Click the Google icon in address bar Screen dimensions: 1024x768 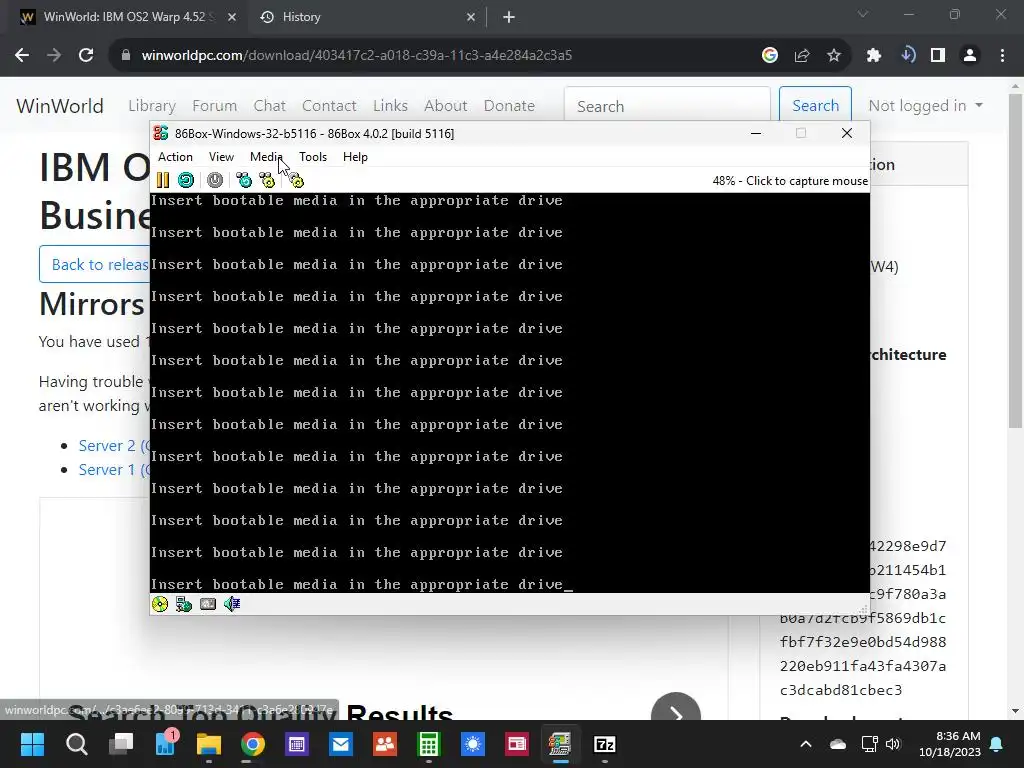pos(770,56)
